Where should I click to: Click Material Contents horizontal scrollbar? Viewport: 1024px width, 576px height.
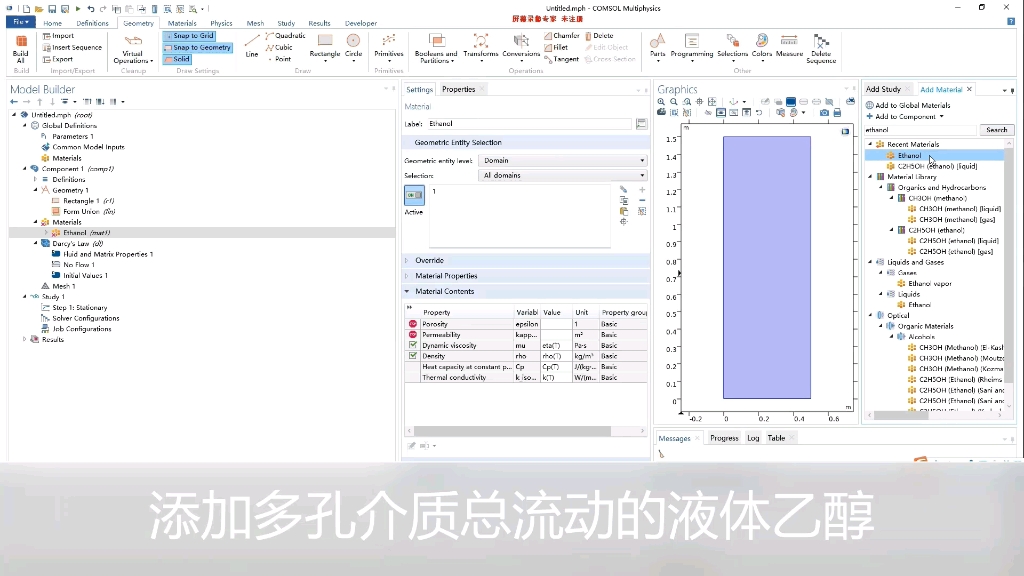tap(513, 431)
